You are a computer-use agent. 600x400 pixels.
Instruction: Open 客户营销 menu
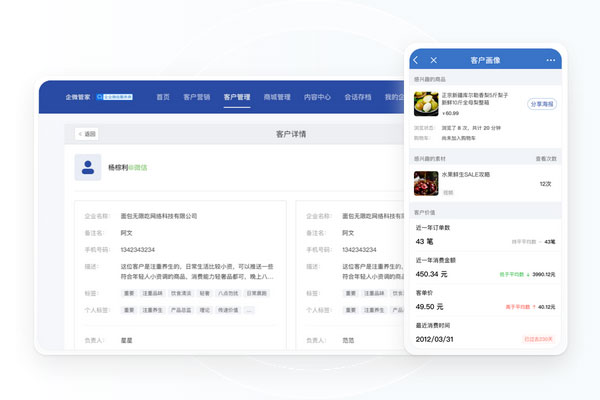197,97
